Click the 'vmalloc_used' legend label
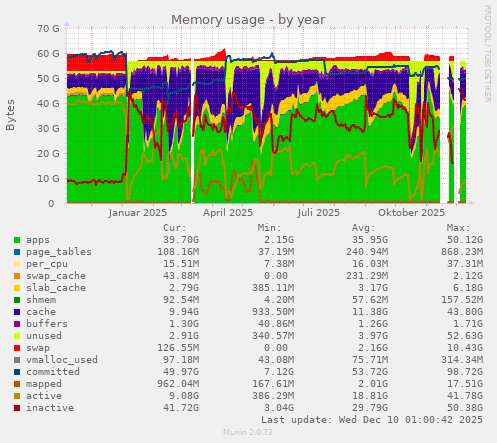 point(62,360)
